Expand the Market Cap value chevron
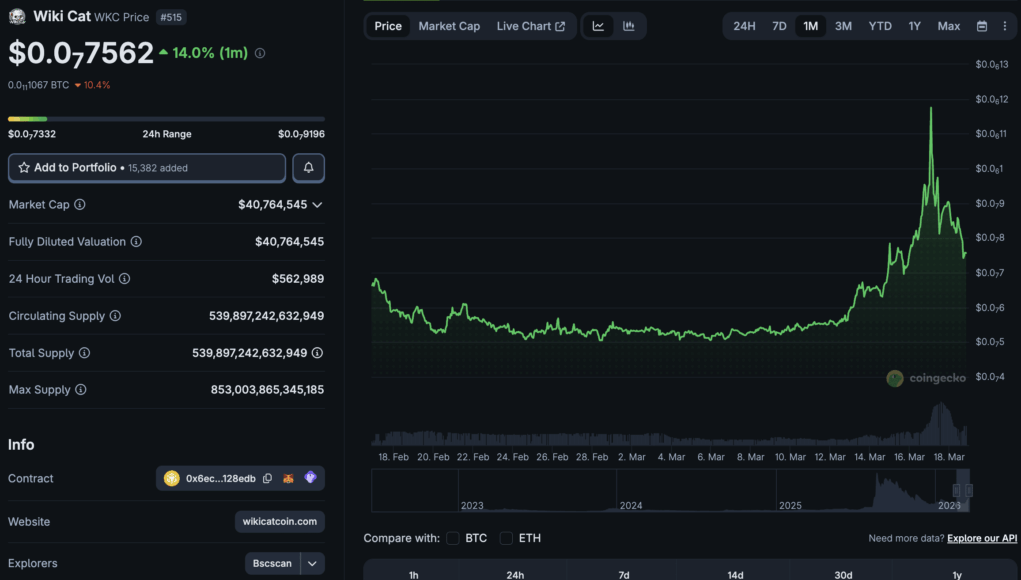Viewport: 1021px width, 580px height. point(317,205)
